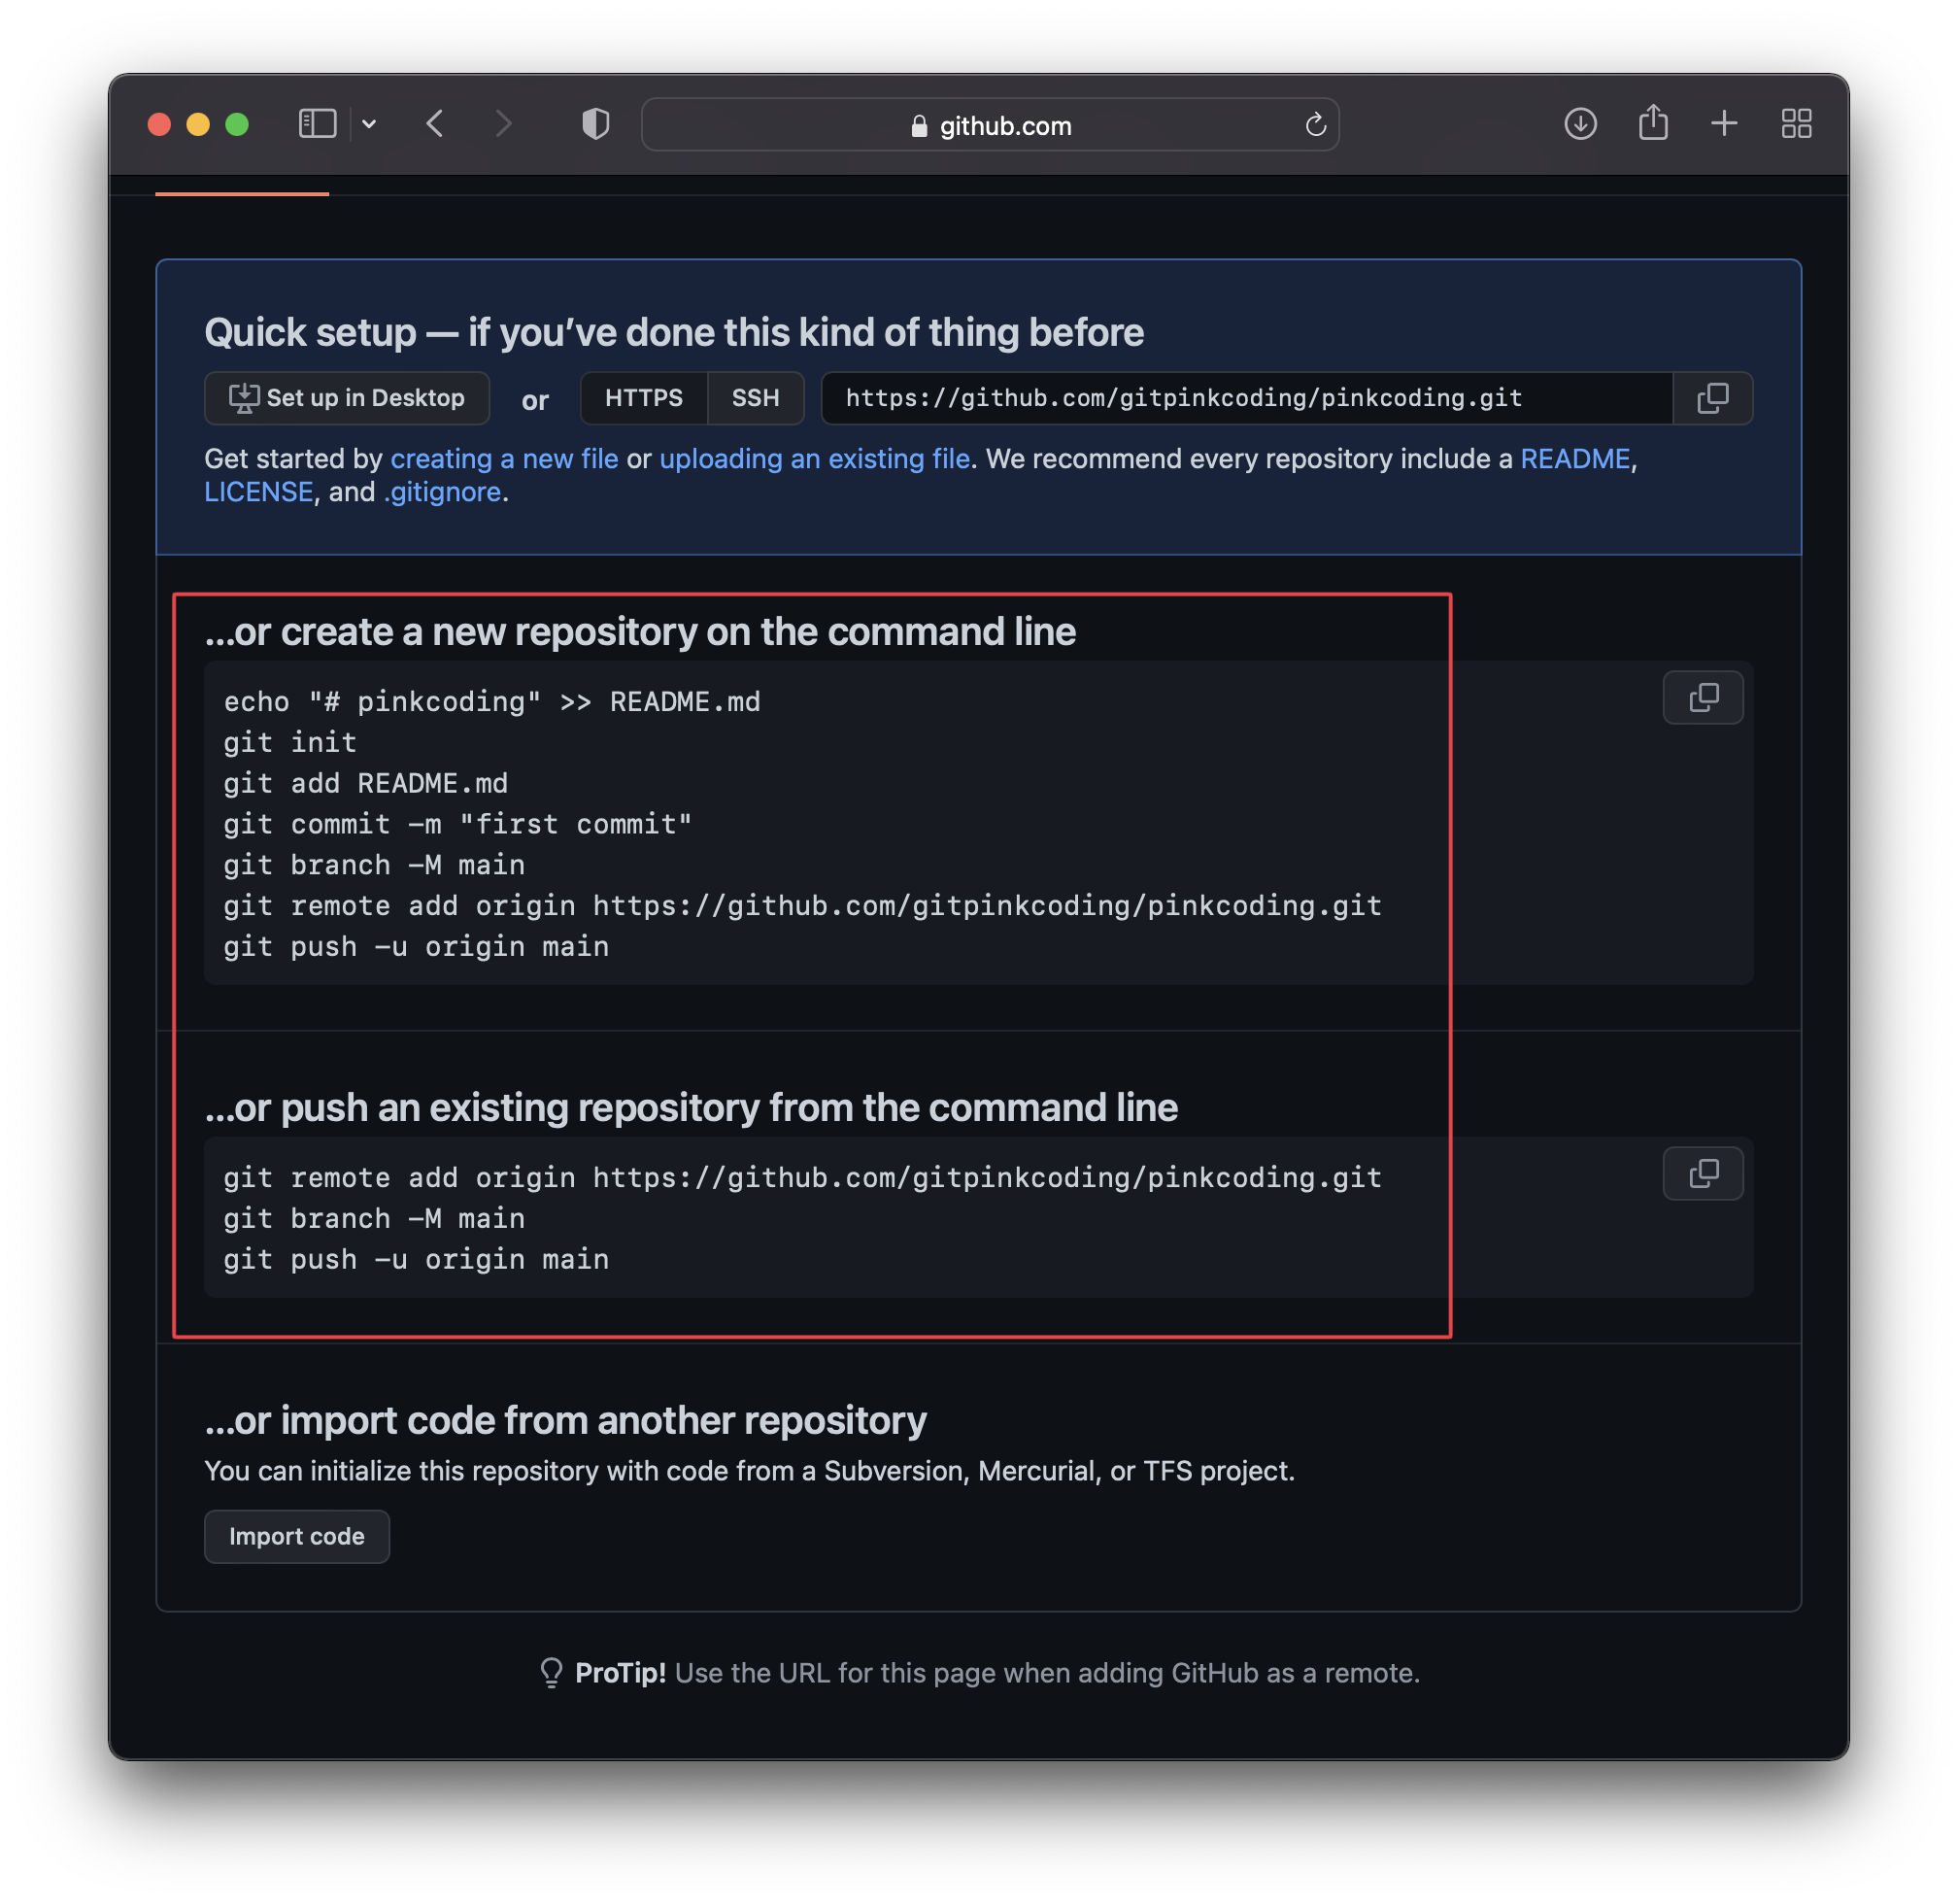Show the Safari downloads icon
This screenshot has height=1904, width=1958.
[1580, 124]
